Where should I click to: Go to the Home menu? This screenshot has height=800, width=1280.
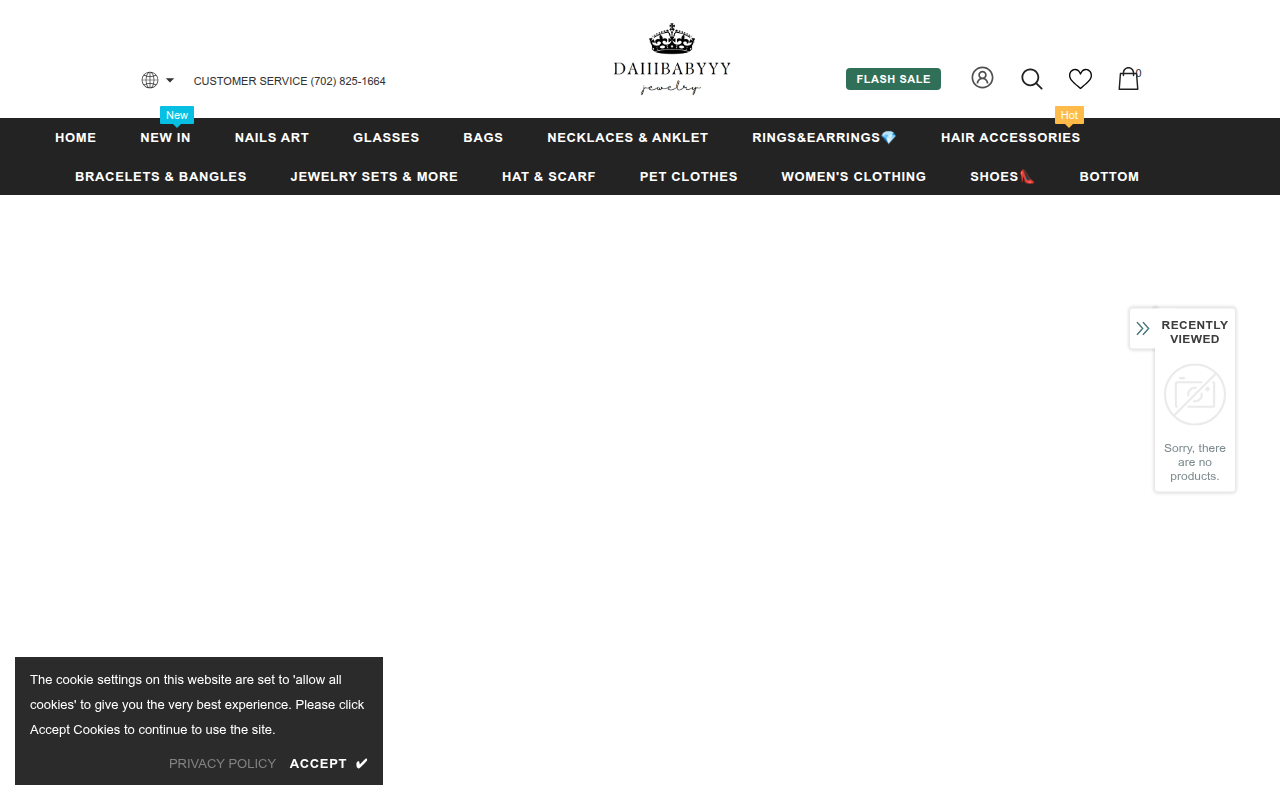(76, 138)
